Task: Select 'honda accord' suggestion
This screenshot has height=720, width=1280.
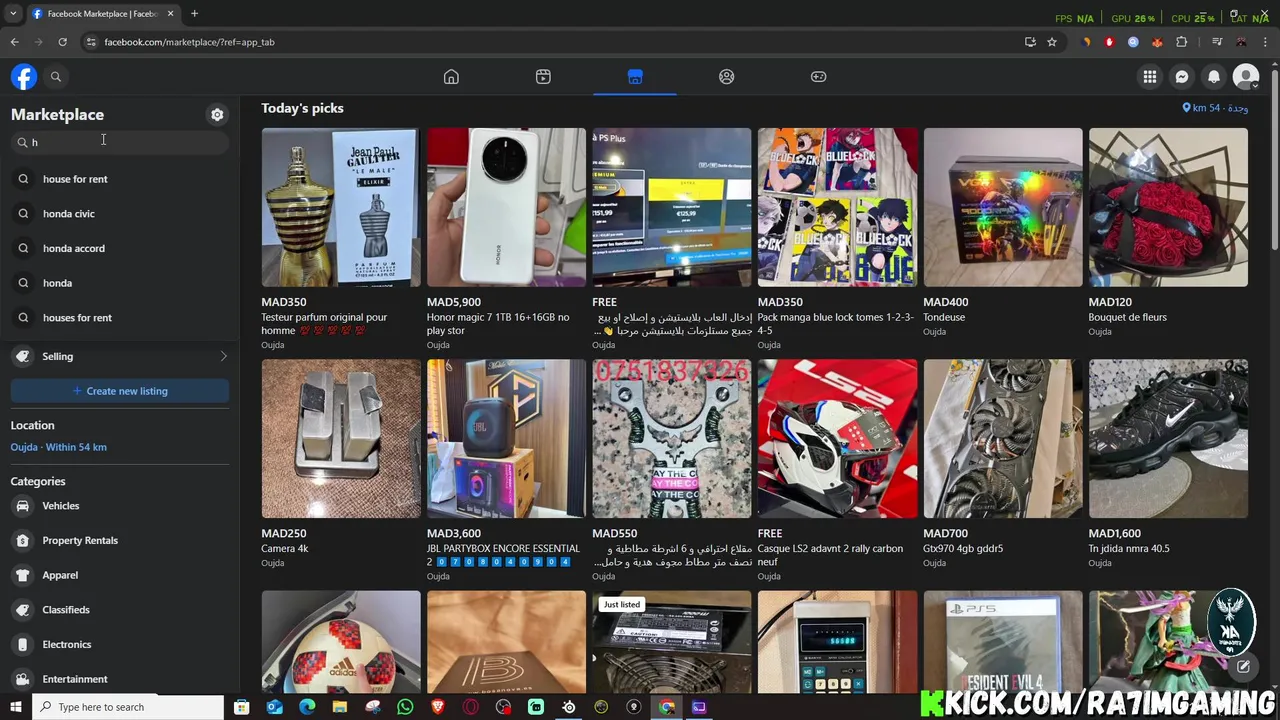Action: [x=120, y=248]
